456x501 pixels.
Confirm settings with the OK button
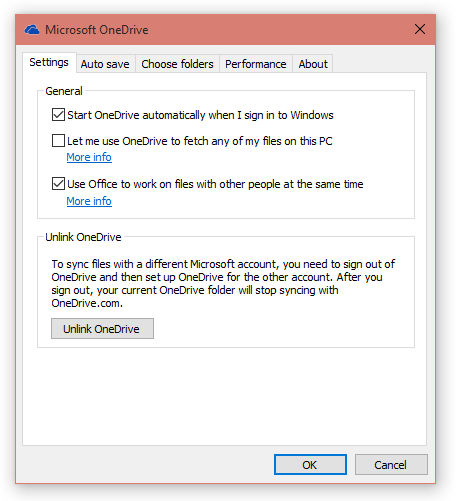310,464
